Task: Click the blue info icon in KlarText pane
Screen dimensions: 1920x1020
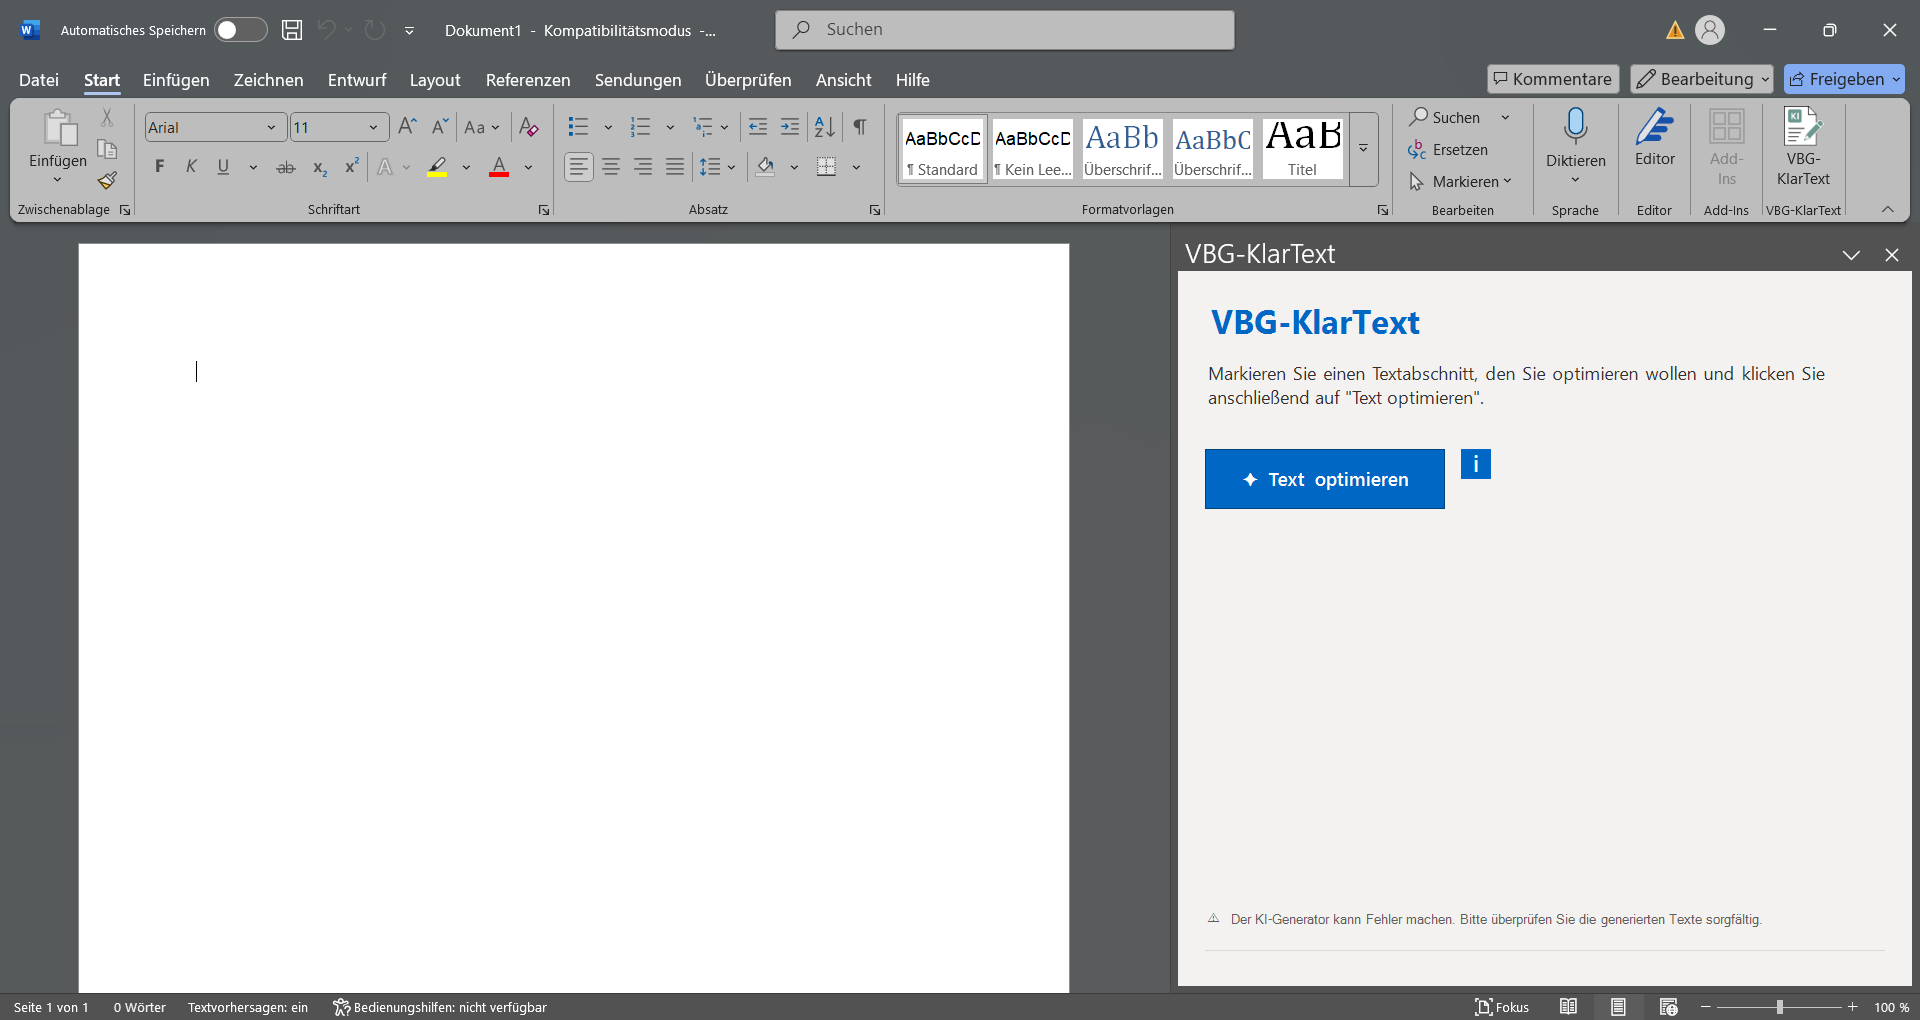Action: [x=1475, y=464]
